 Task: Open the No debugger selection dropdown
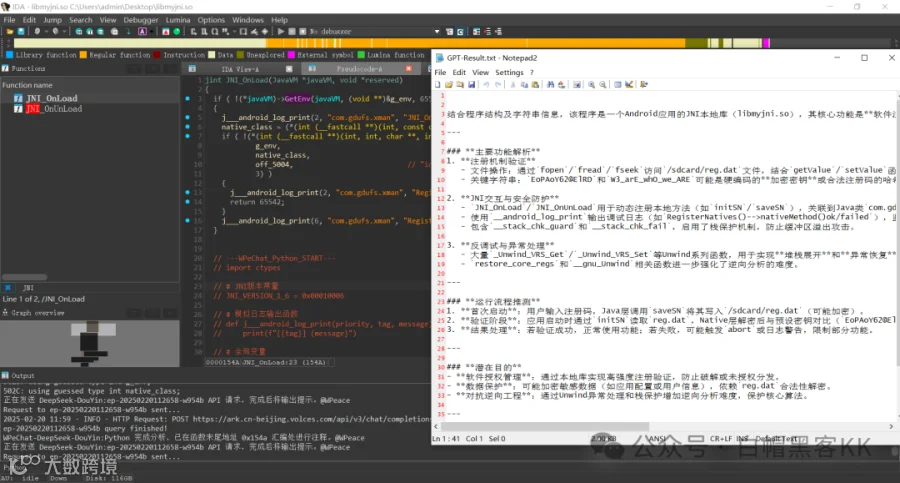pos(437,32)
